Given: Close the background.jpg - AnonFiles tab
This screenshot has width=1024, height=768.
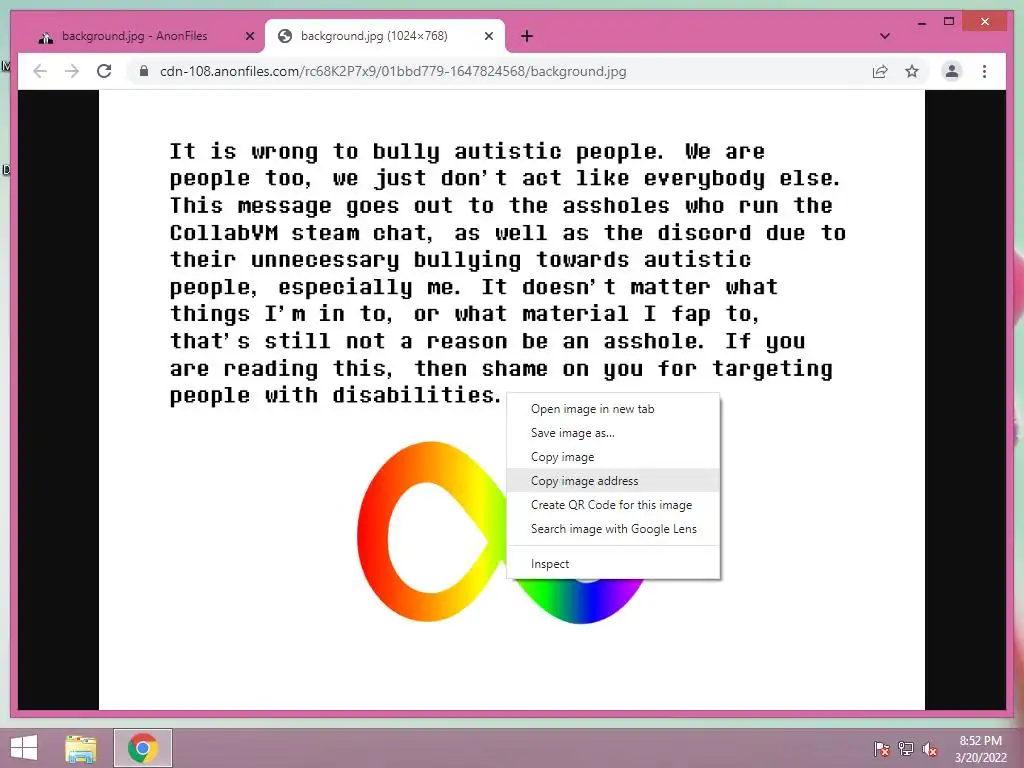Looking at the screenshot, I should click(x=249, y=37).
